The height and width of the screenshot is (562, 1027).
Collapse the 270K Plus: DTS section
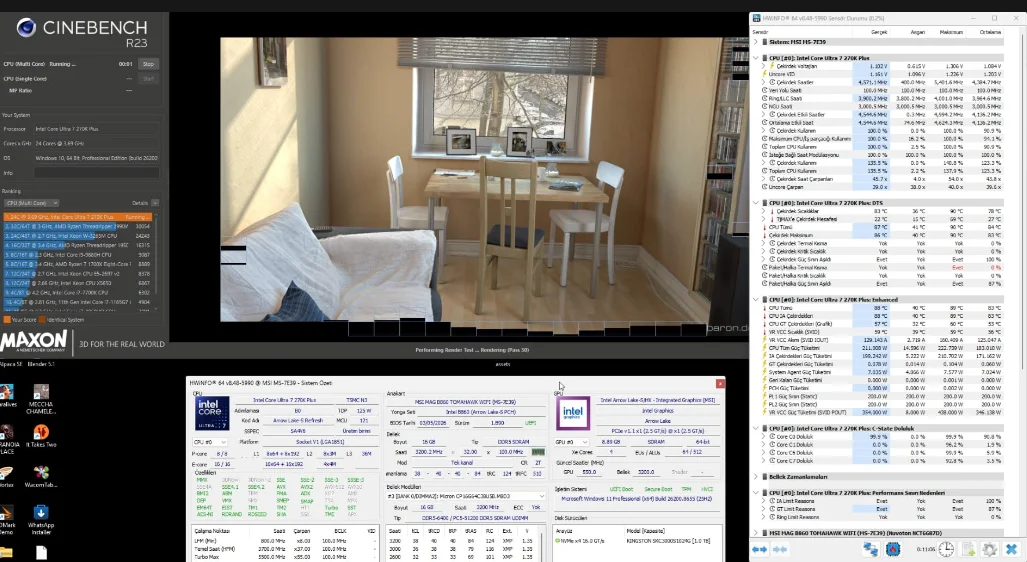point(756,203)
